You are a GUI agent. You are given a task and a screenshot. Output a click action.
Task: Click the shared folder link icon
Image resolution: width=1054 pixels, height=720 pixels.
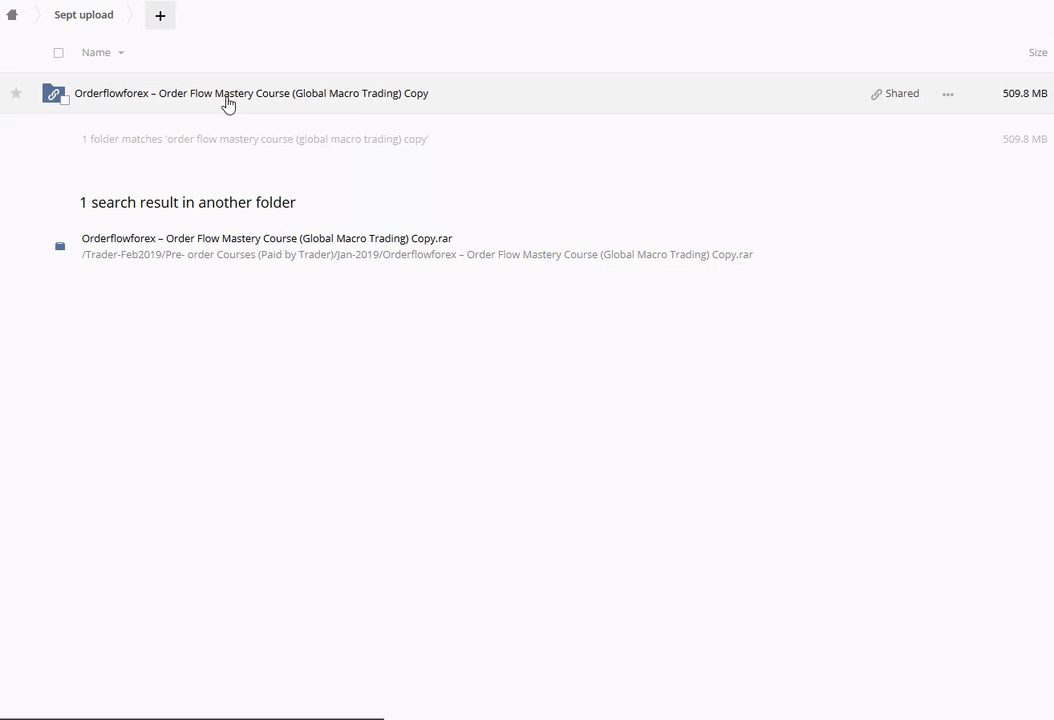pyautogui.click(x=52, y=93)
